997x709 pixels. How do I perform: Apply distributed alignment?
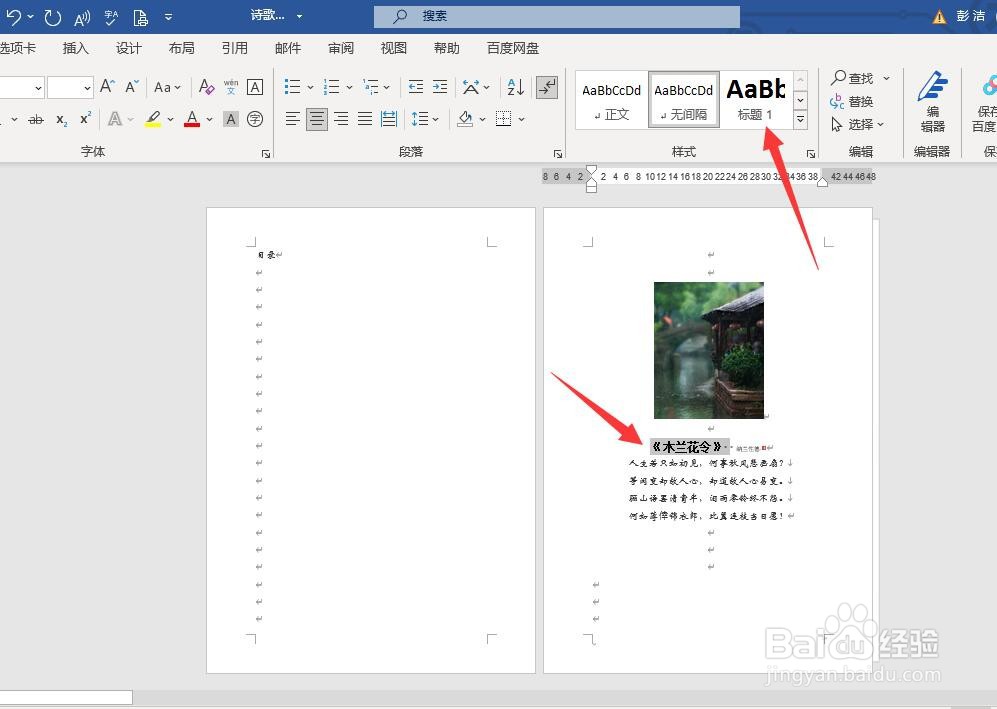(388, 119)
